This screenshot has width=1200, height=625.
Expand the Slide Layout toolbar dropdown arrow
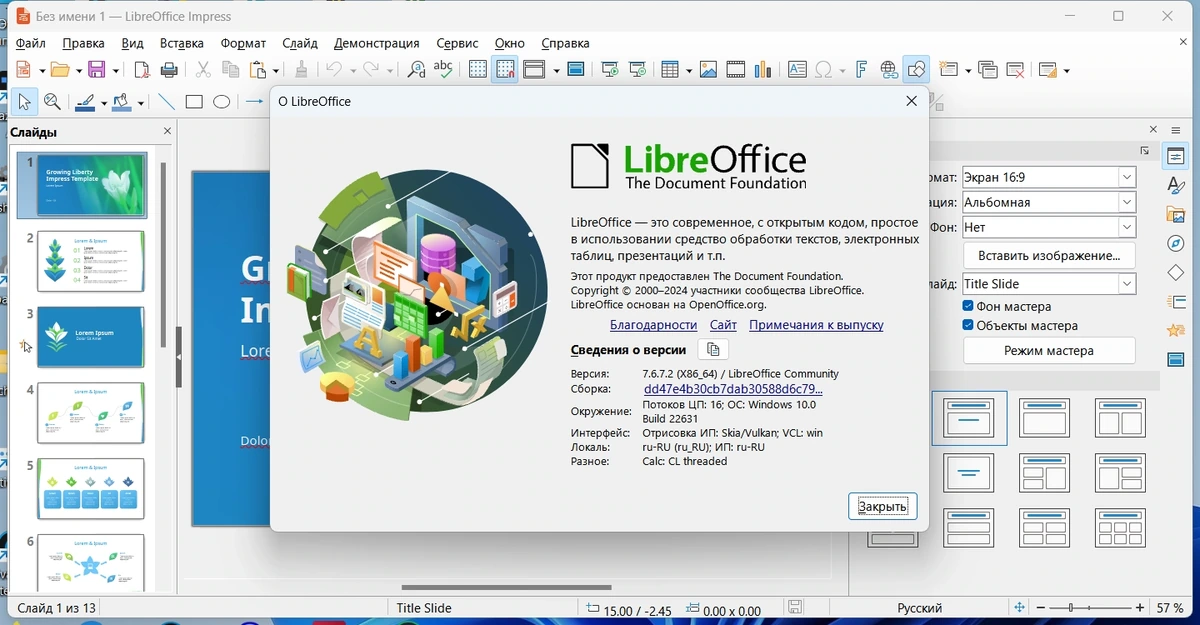(1066, 70)
